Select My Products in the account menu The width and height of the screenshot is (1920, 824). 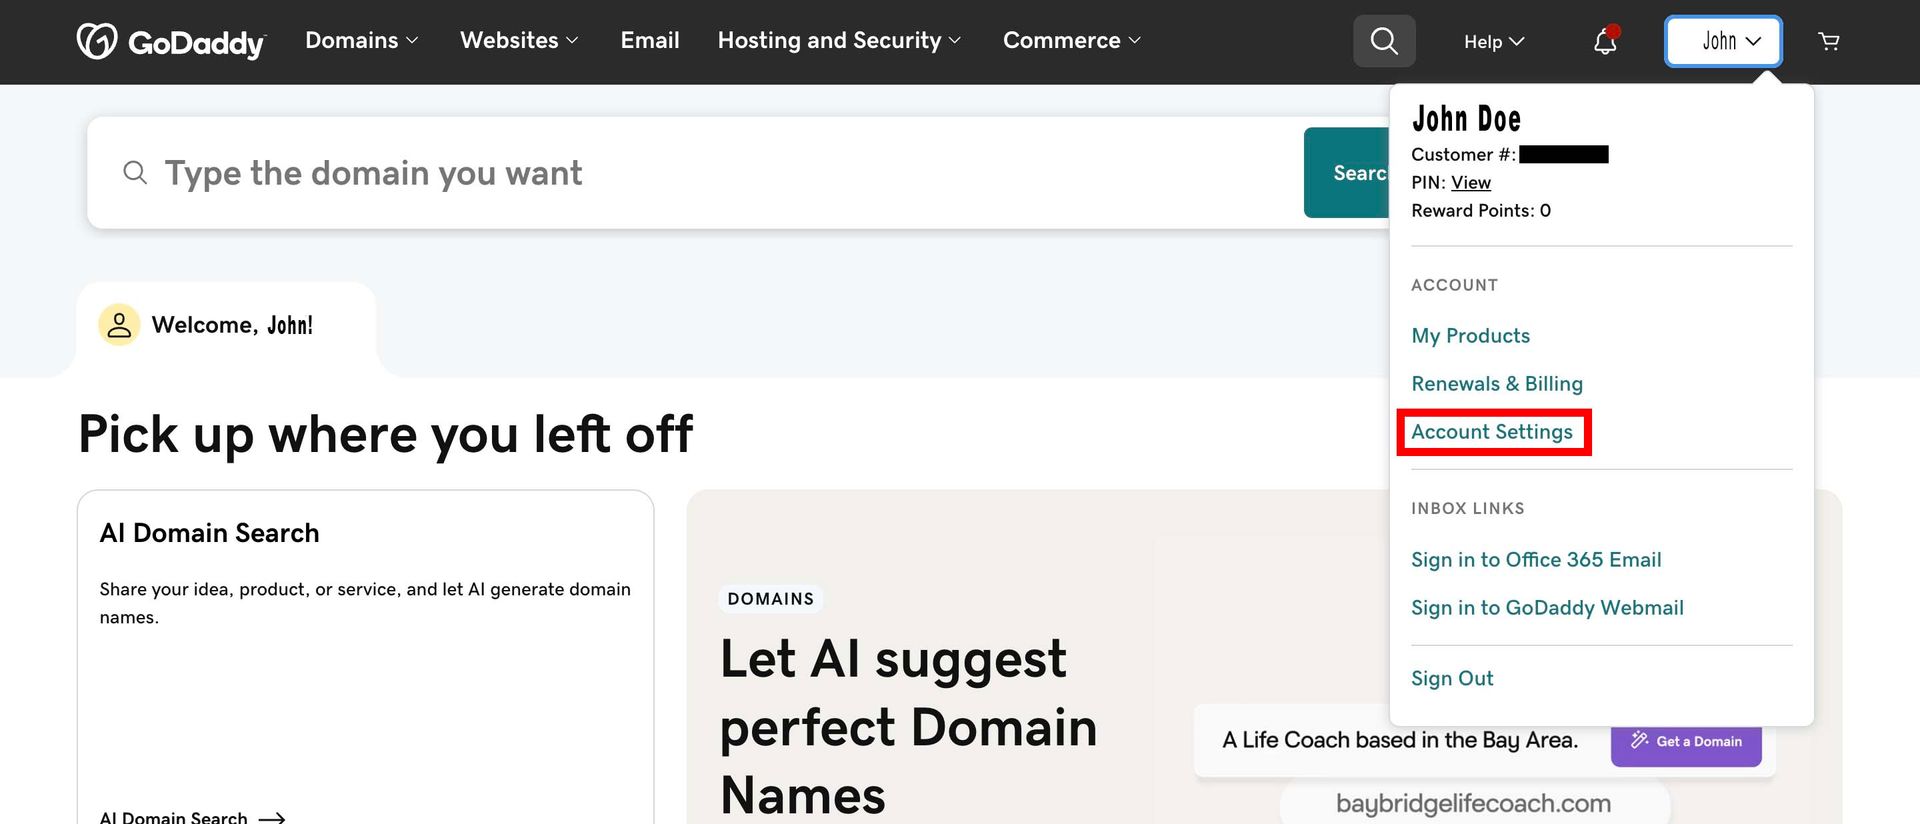pos(1470,336)
